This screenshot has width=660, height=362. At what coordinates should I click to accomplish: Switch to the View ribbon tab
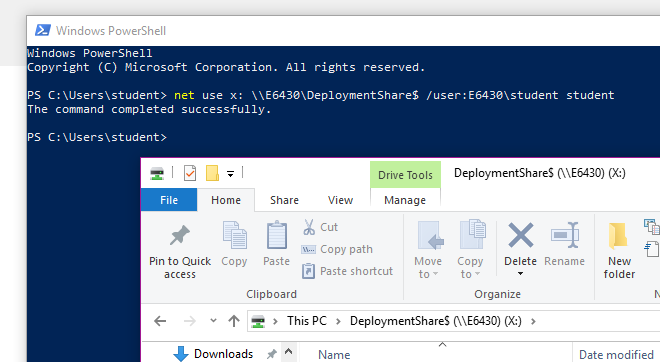[x=340, y=200]
